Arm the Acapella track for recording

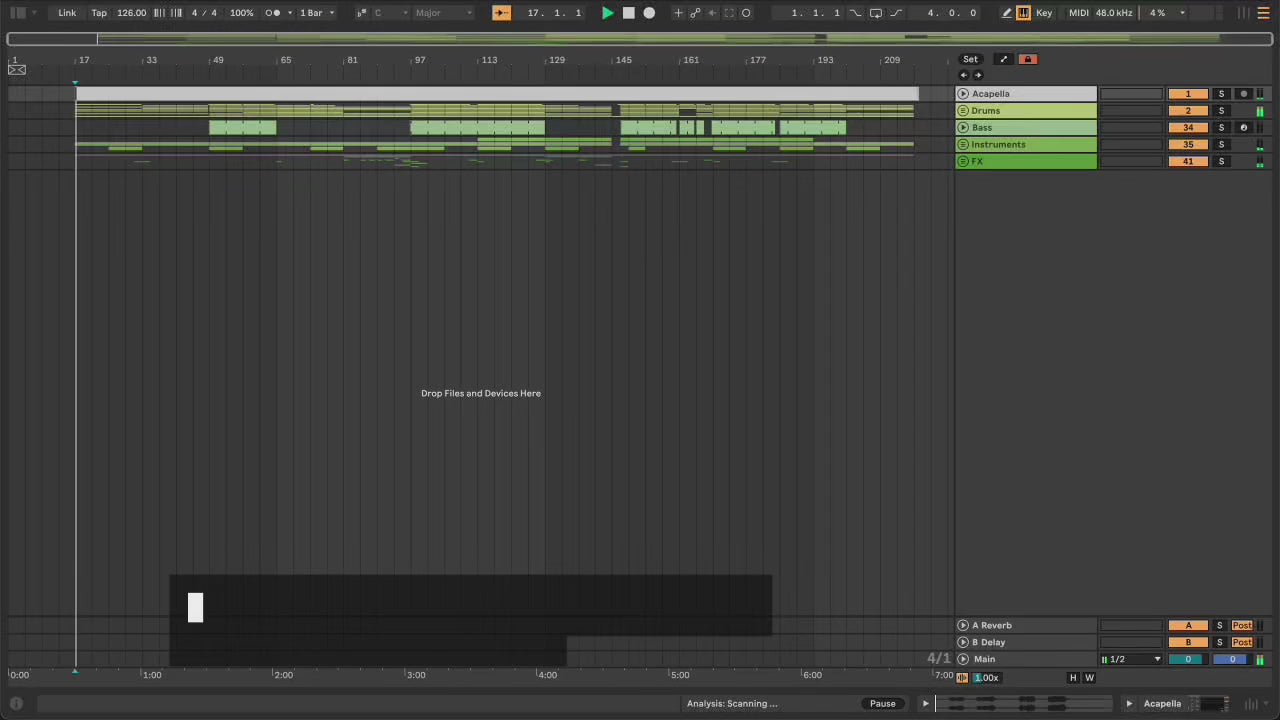pyautogui.click(x=1243, y=94)
